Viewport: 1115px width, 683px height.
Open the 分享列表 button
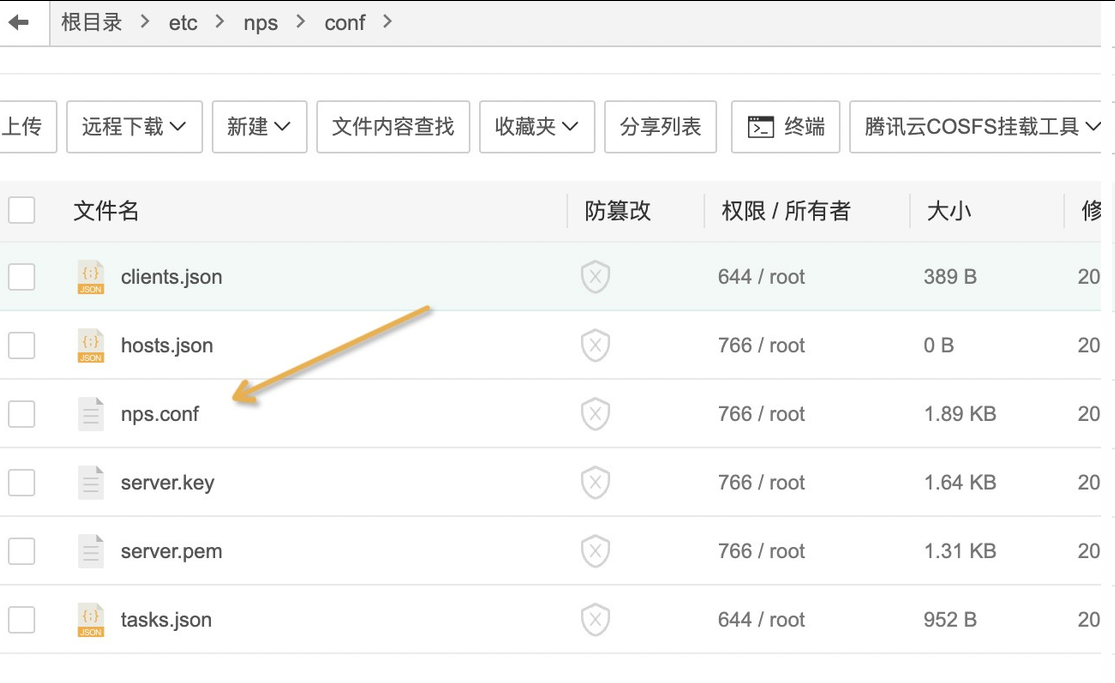pyautogui.click(x=661, y=127)
